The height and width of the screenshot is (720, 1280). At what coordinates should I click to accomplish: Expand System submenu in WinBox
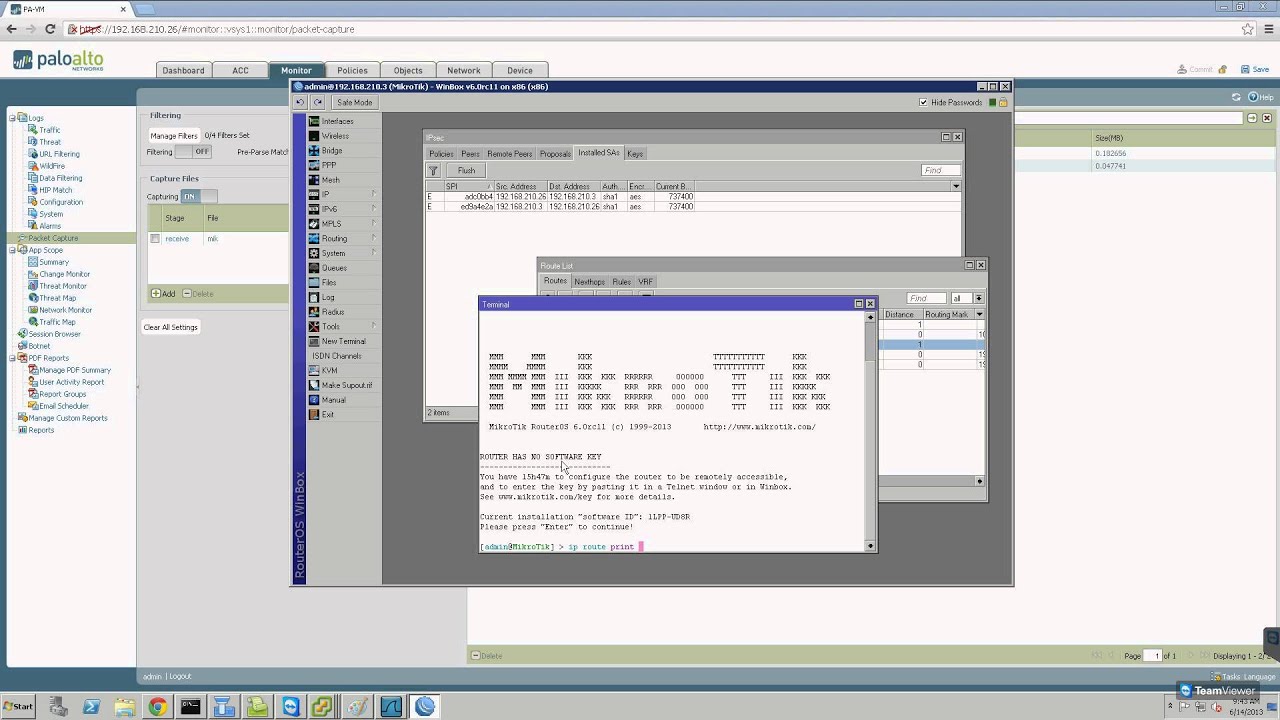pos(344,253)
